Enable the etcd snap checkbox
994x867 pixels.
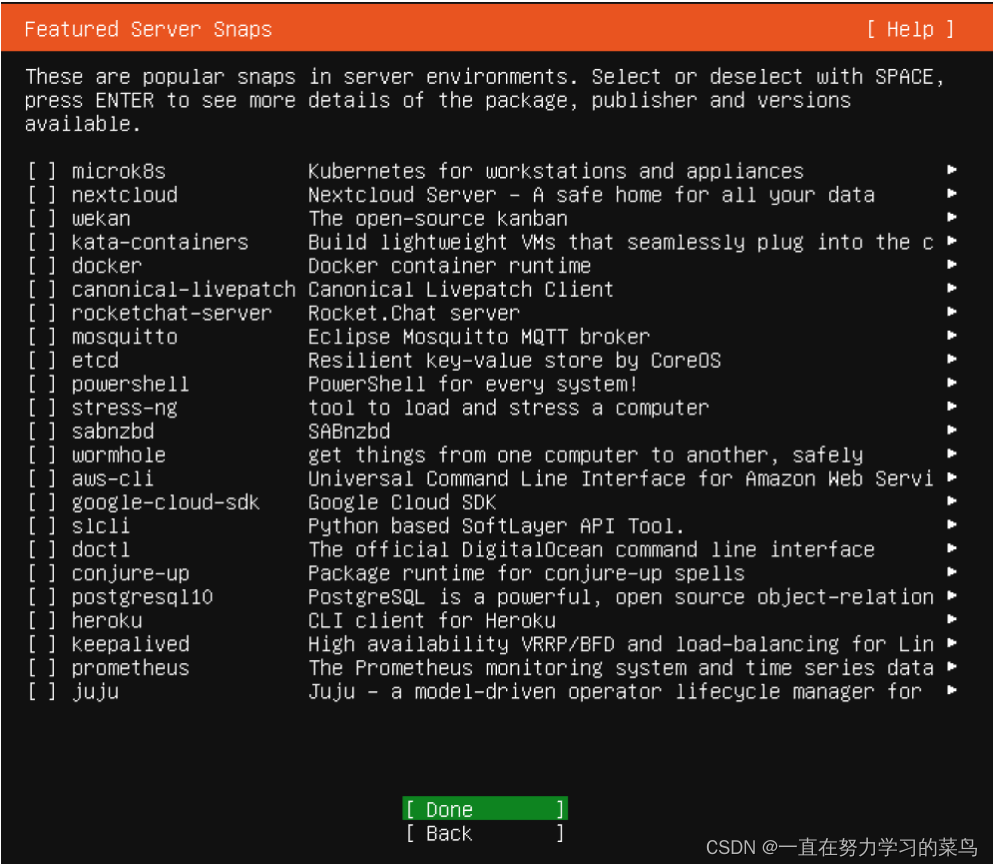pyautogui.click(x=42, y=361)
